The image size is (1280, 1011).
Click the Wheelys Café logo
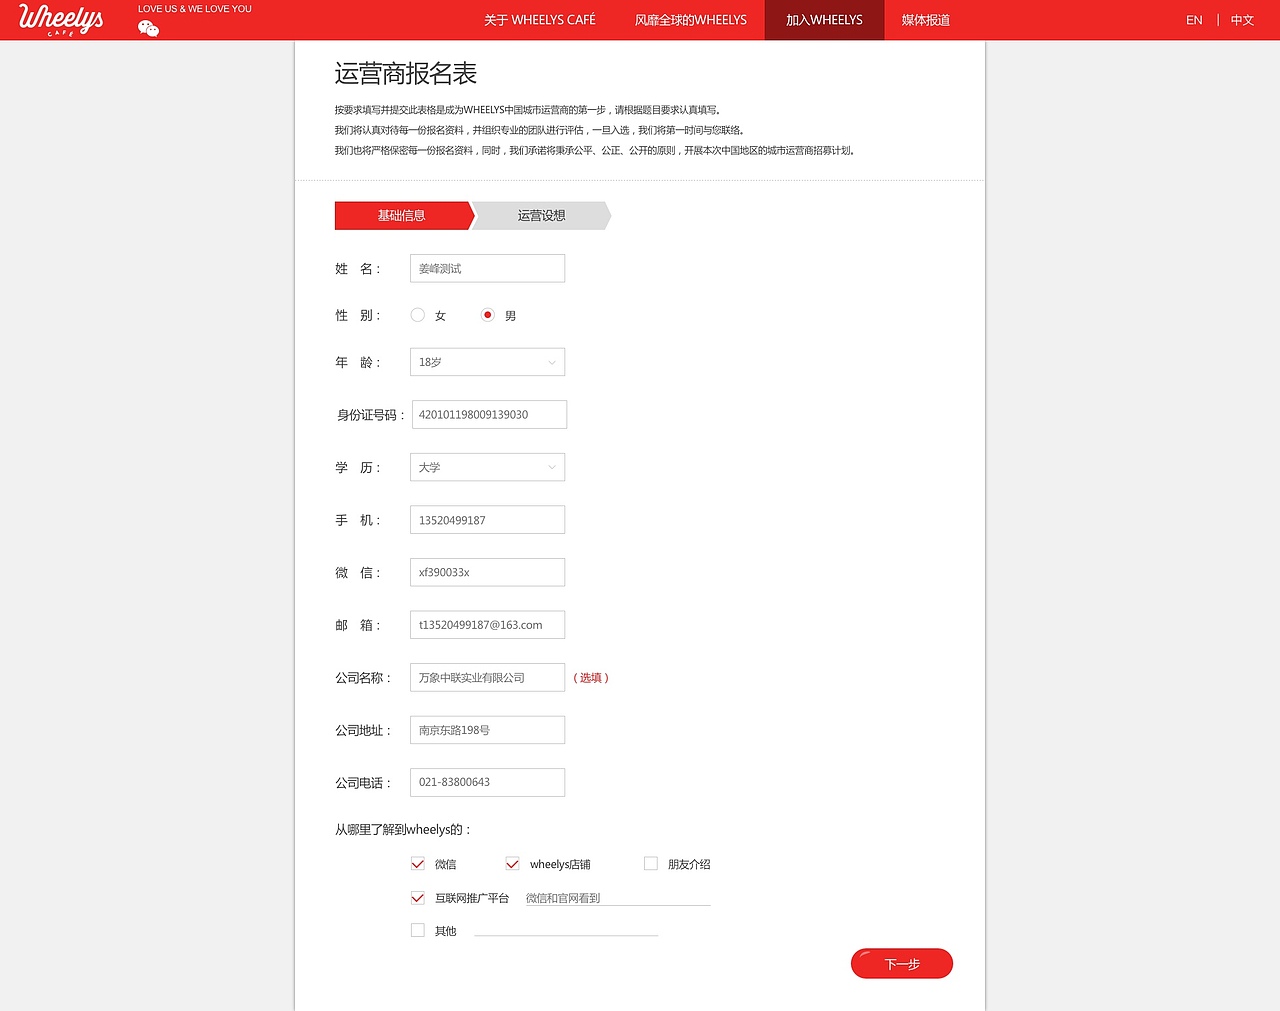pos(61,19)
